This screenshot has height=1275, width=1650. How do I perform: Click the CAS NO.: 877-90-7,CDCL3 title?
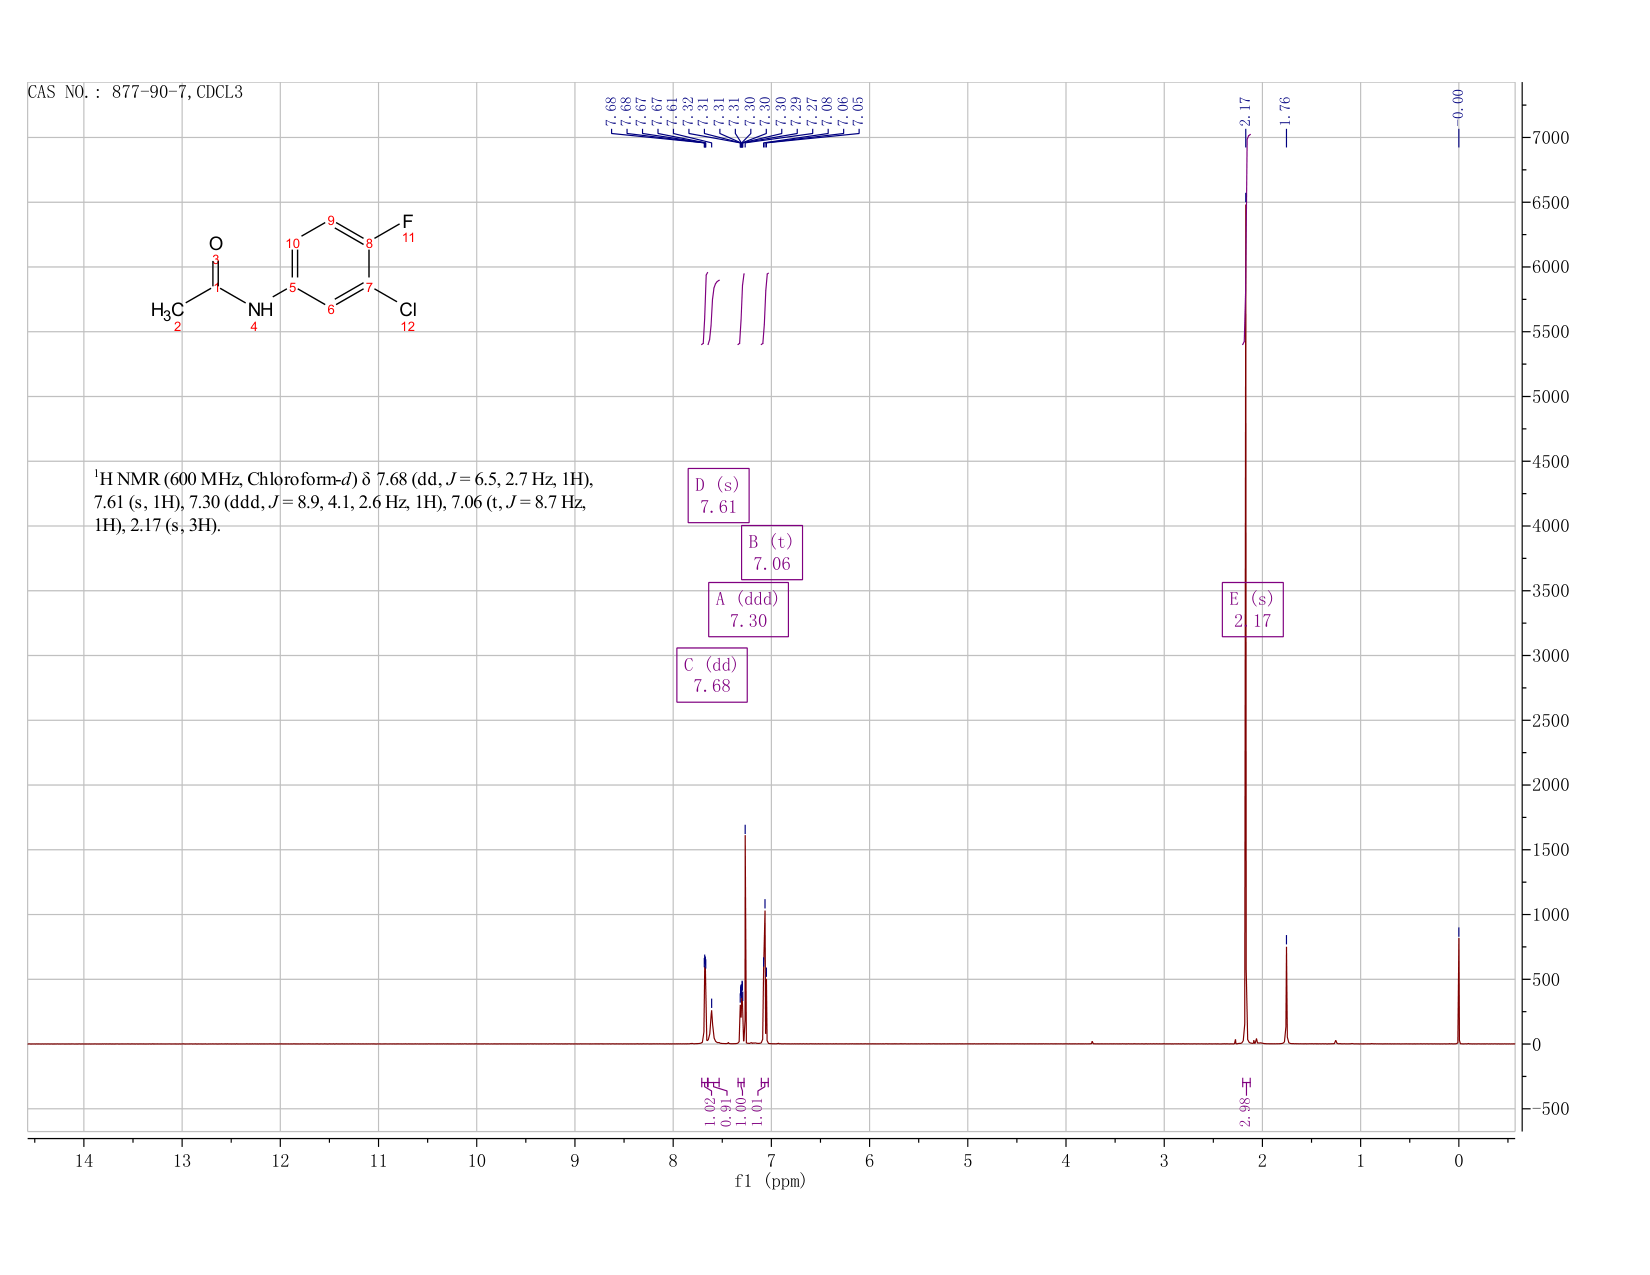[135, 93]
